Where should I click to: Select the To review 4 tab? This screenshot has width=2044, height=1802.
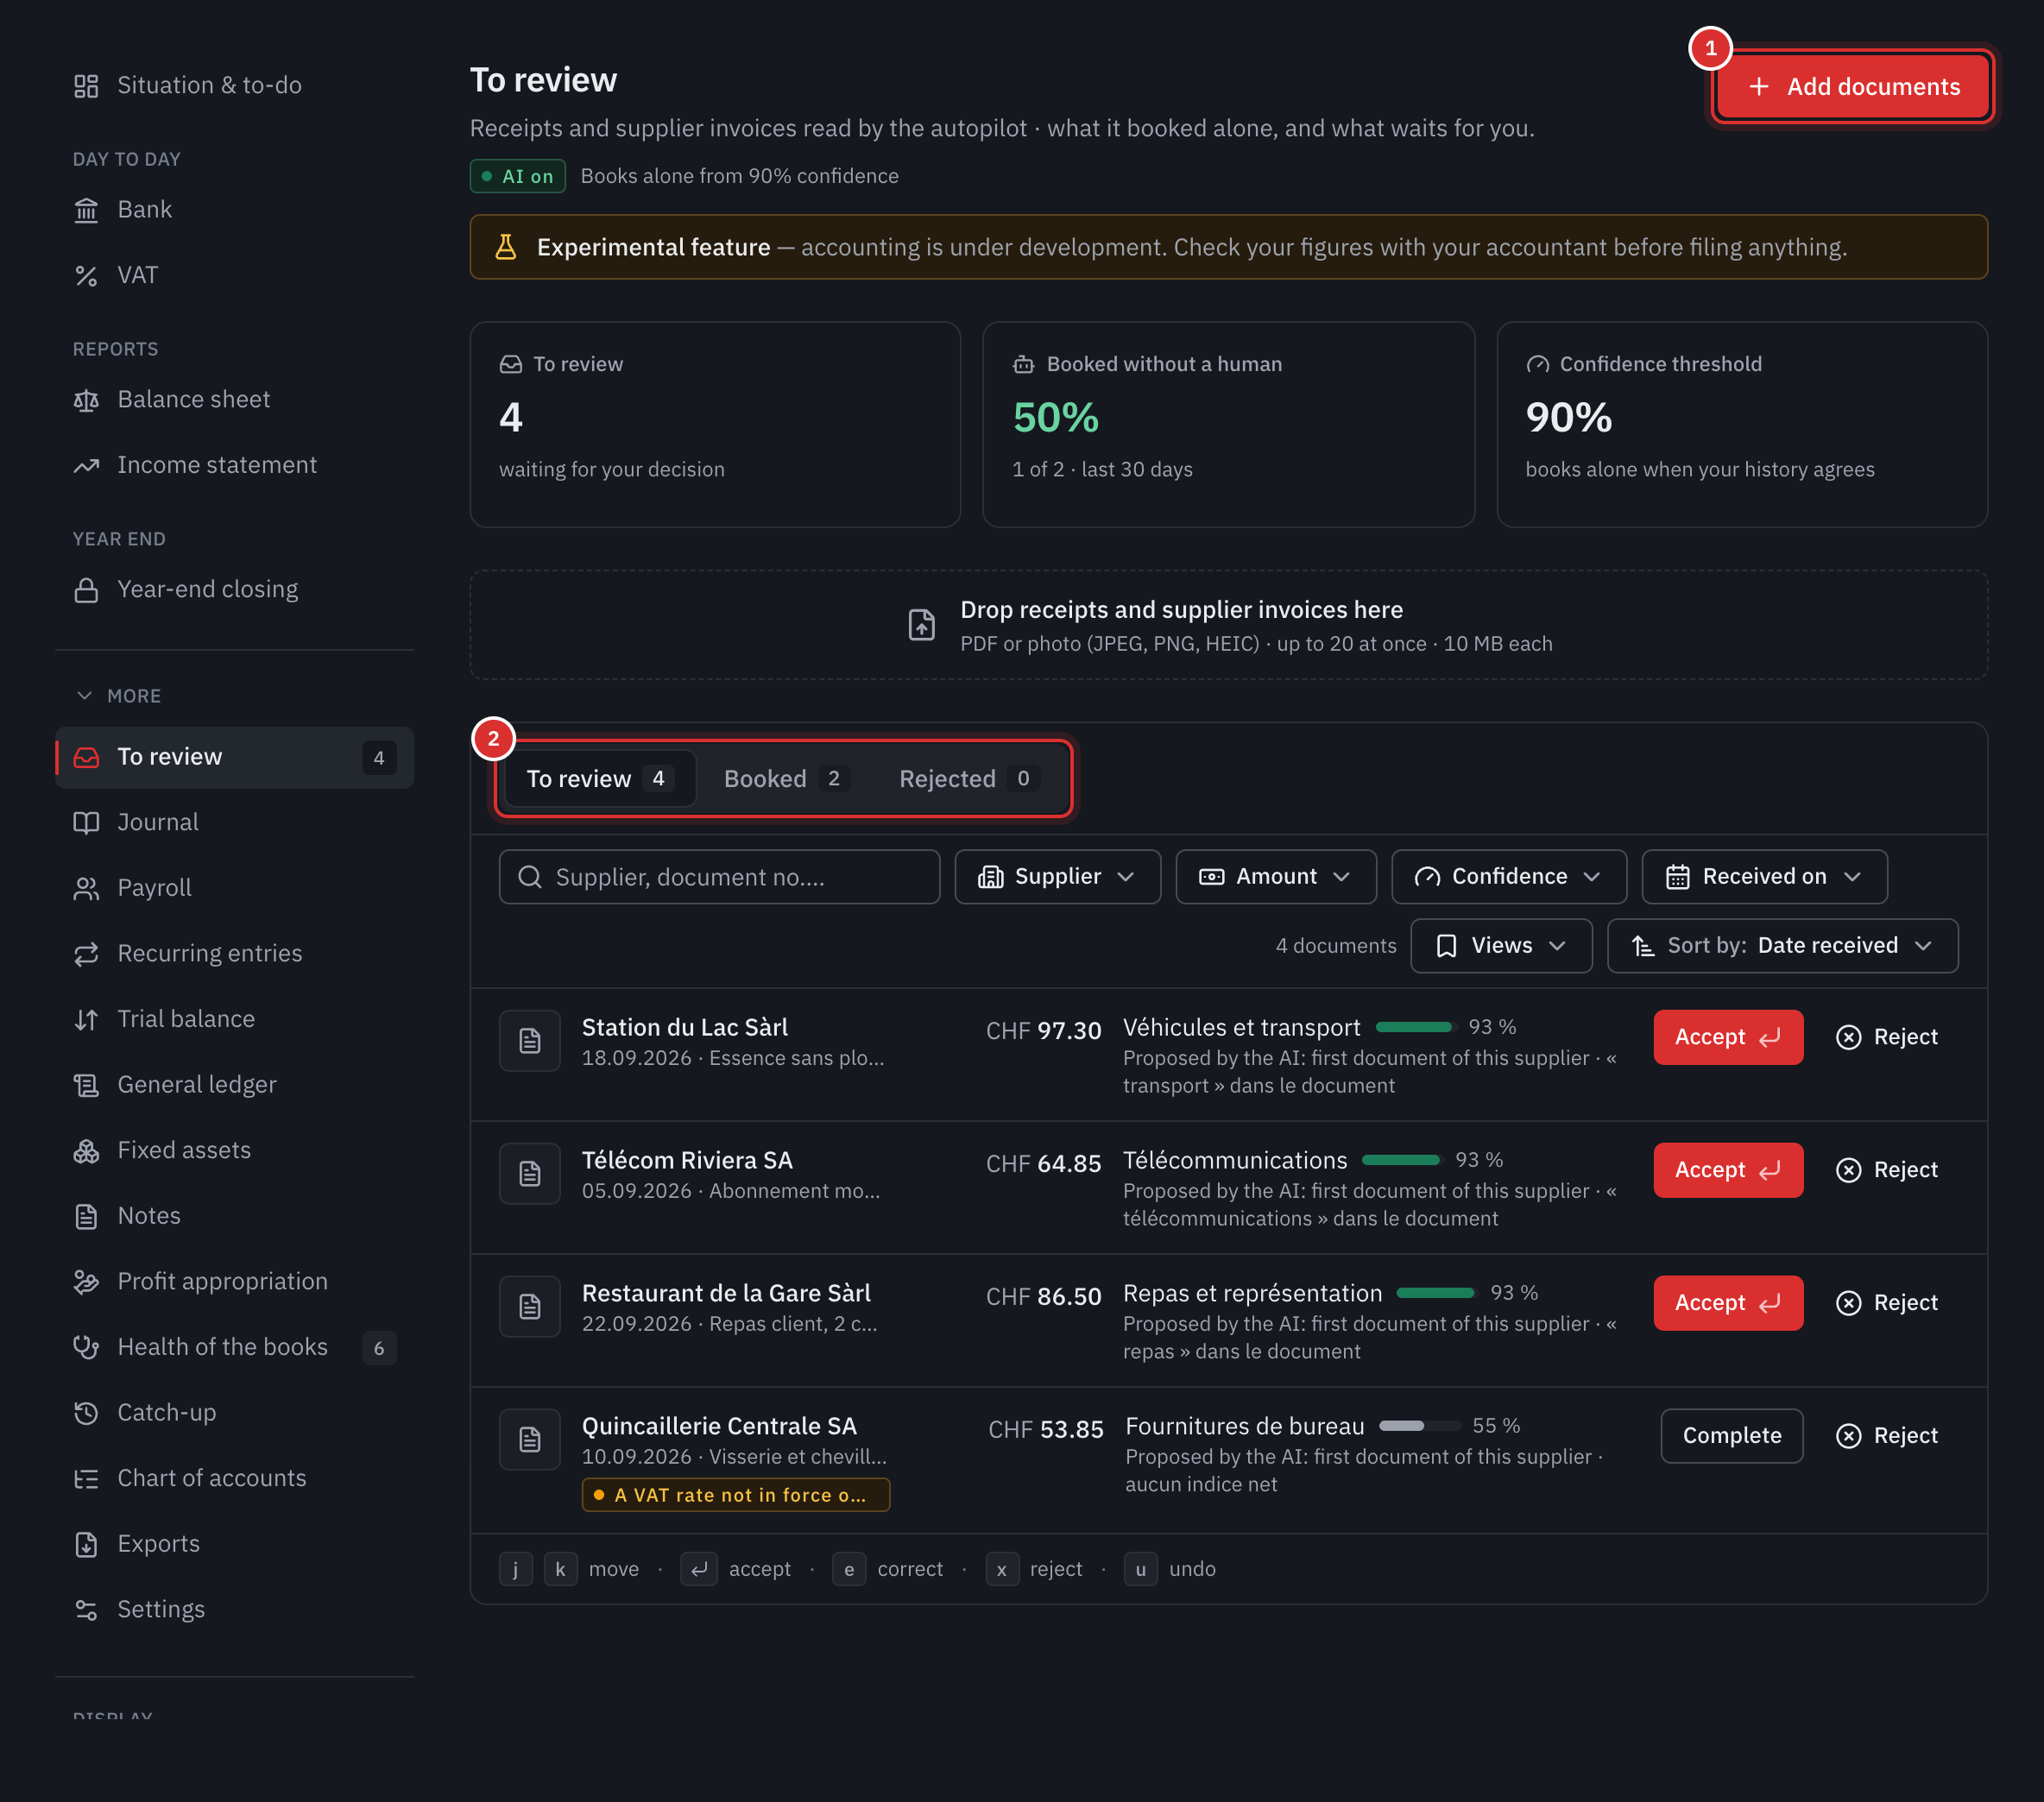(x=600, y=779)
